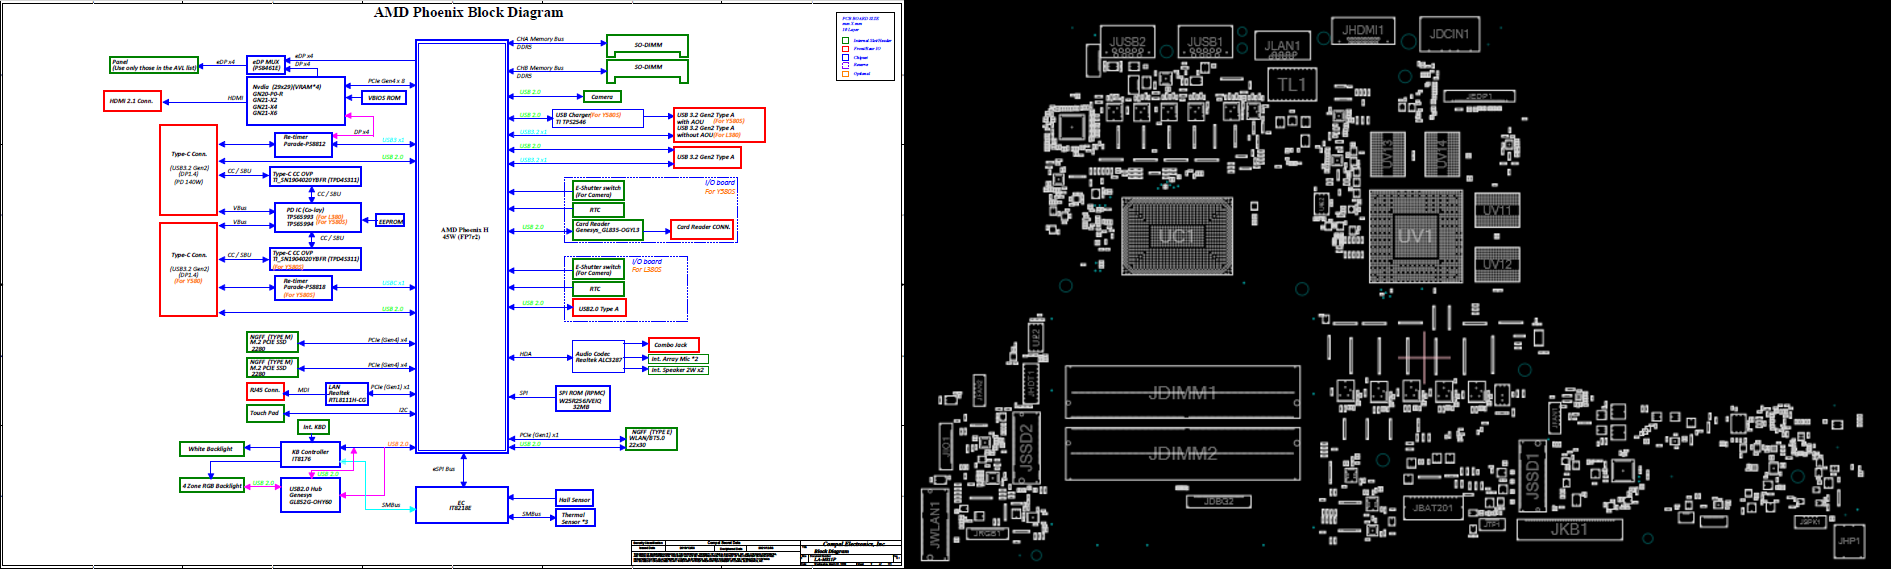This screenshot has height=569, width=1892.
Task: Click the Re-timer Parade-PS8818 block
Action: [x=303, y=288]
